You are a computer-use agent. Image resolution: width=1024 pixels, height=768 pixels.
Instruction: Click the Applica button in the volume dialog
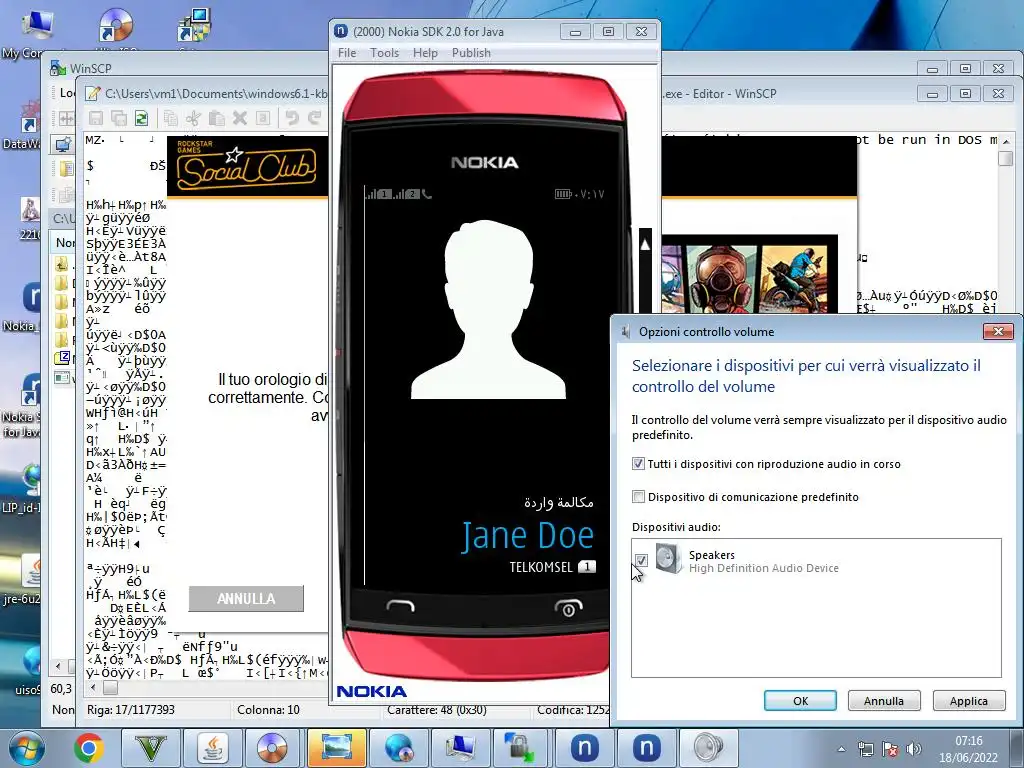[968, 701]
